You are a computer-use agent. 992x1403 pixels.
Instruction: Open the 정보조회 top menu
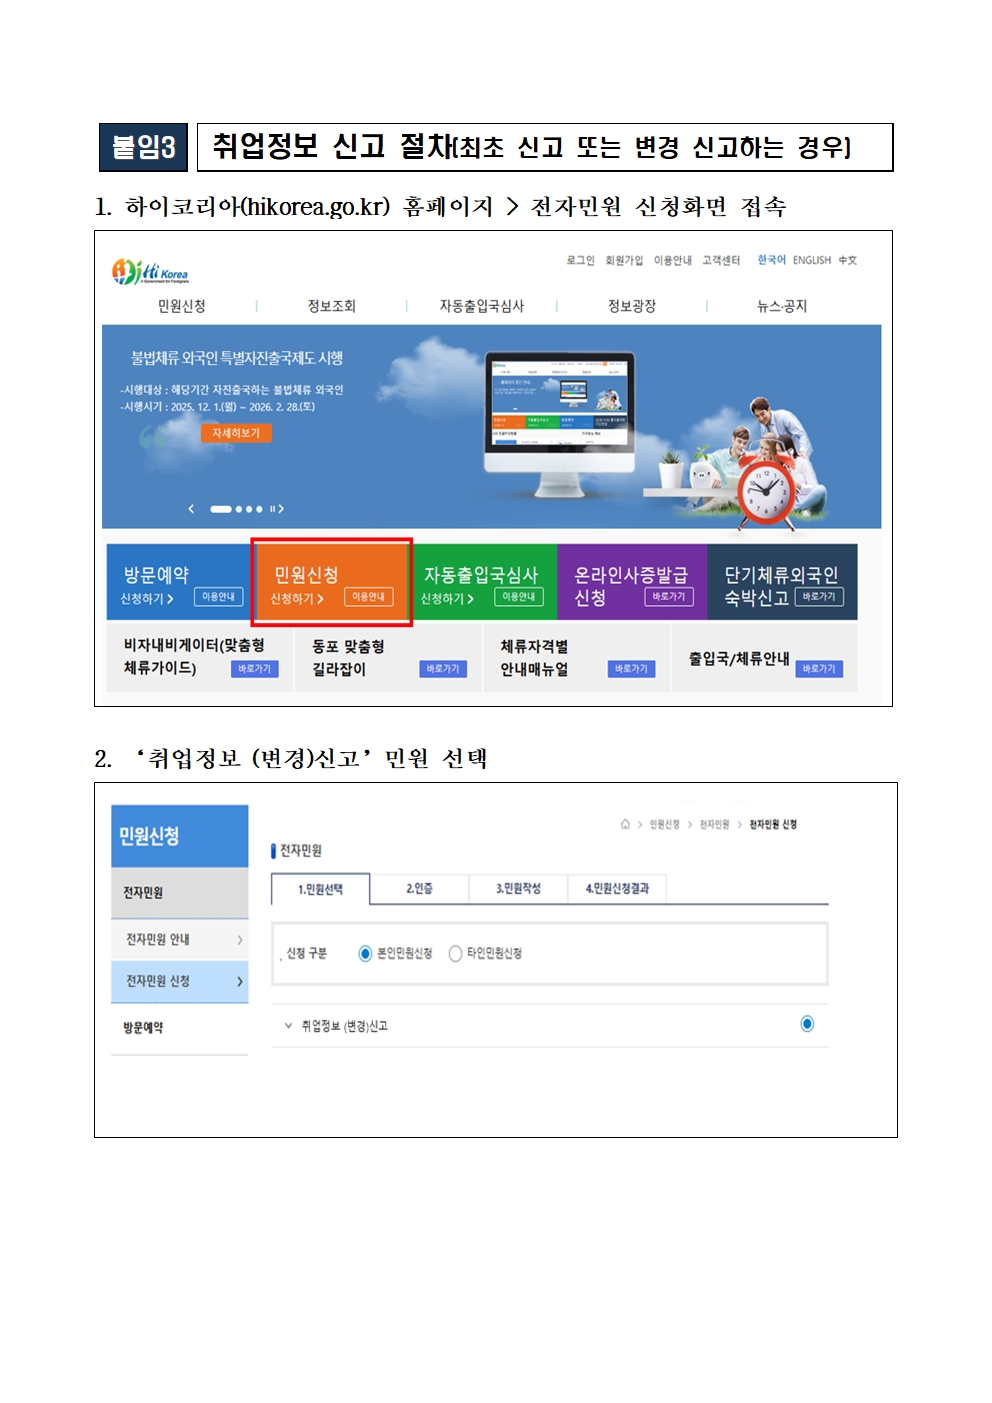pos(331,306)
